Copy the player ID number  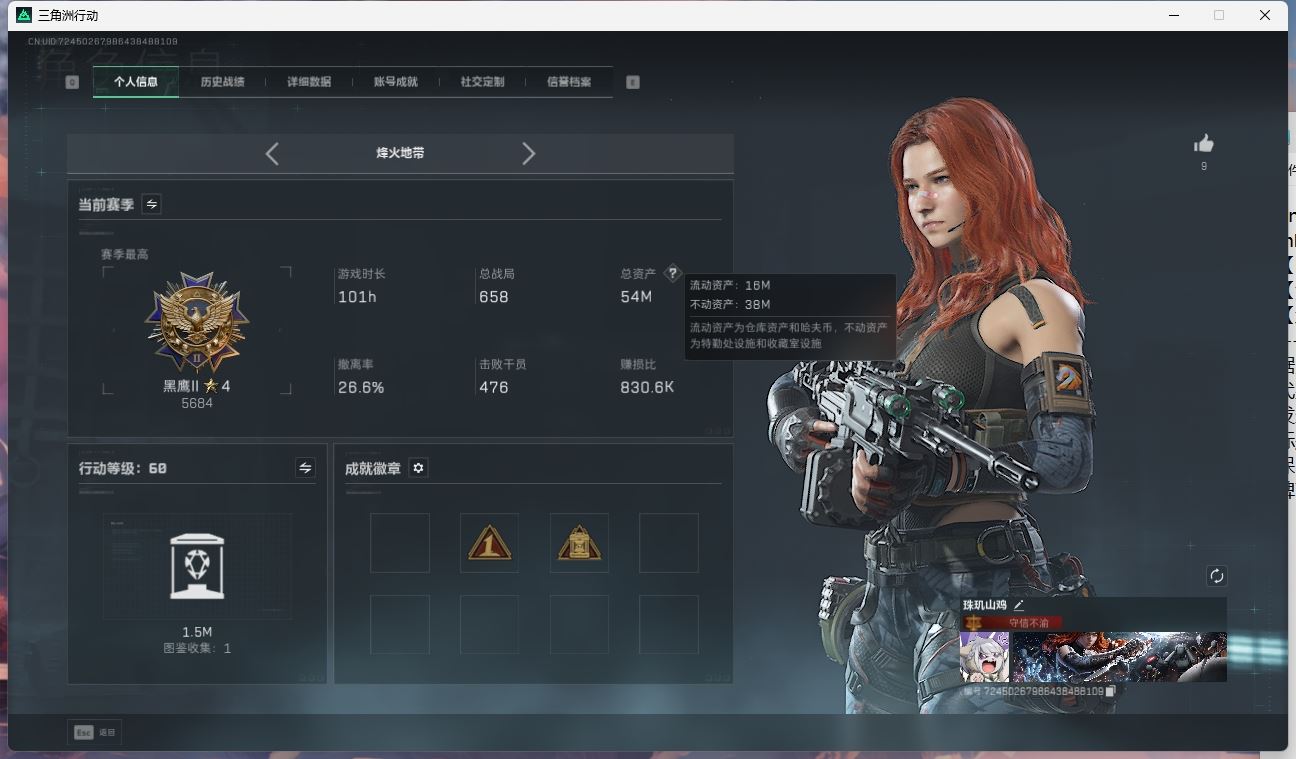[x=1111, y=691]
